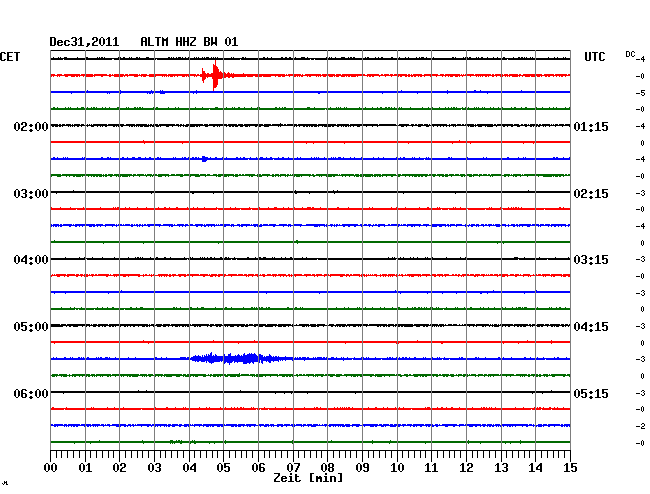Click minute 01 on the time axis
This screenshot has width=650, height=494.
click(85, 467)
